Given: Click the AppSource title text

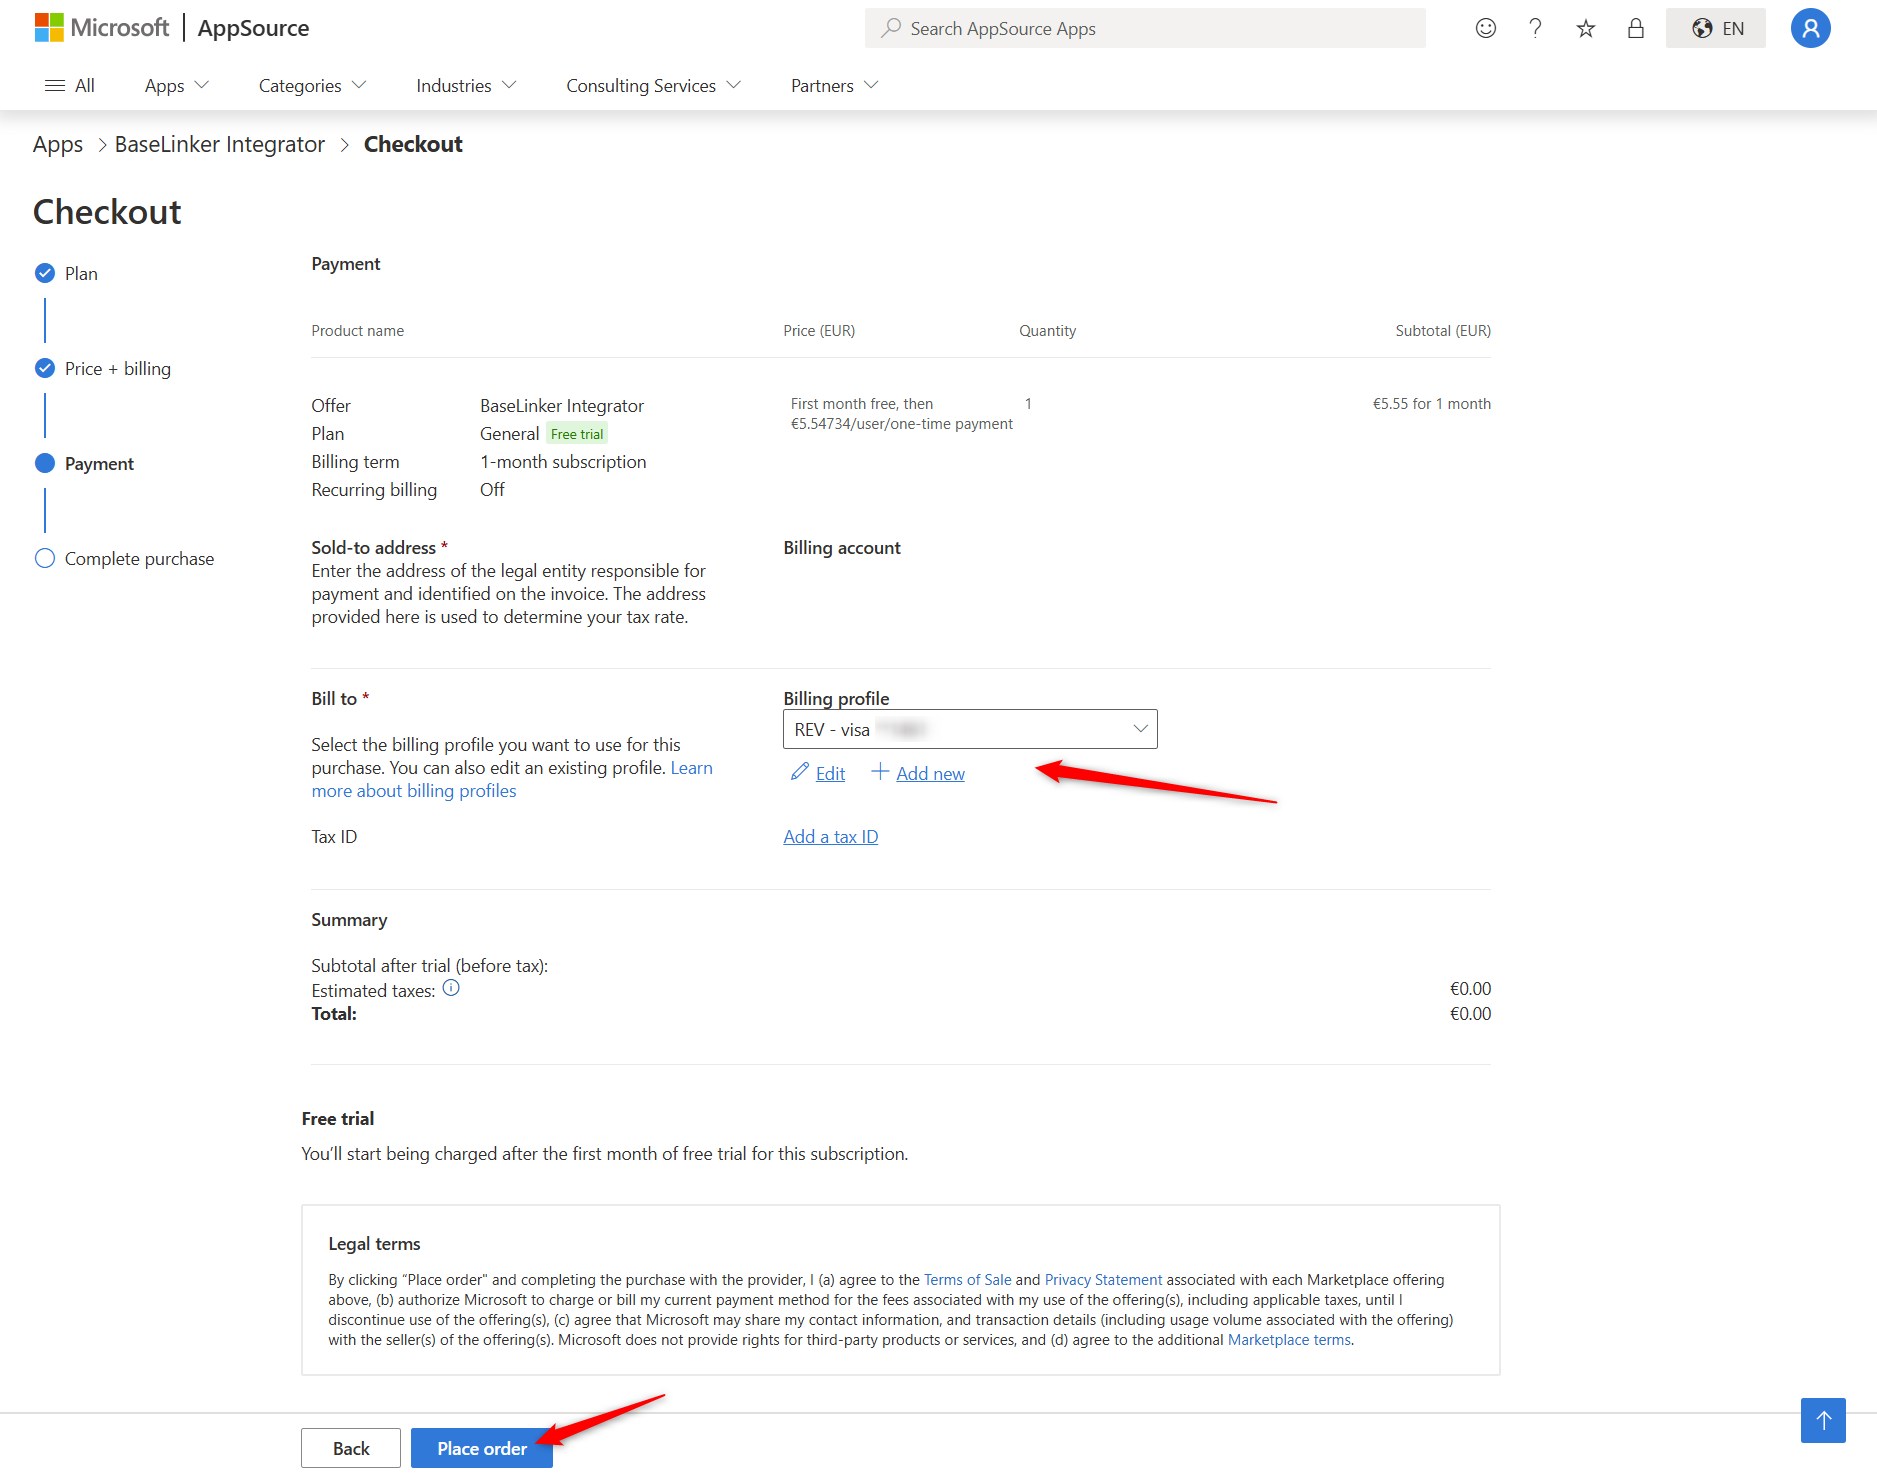Looking at the screenshot, I should (253, 28).
